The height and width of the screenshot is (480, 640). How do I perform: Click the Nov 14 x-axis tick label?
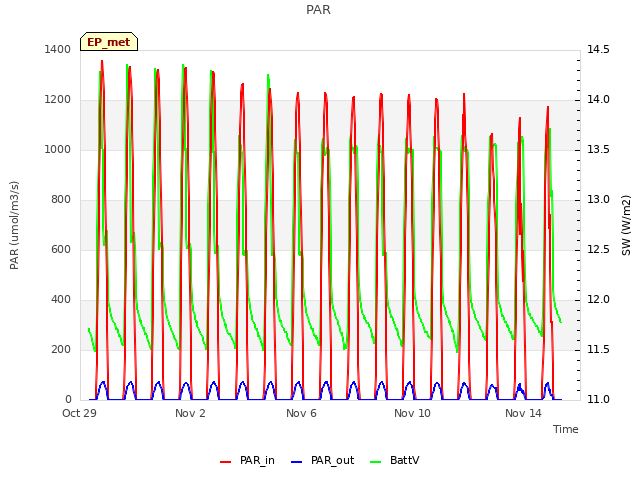523,413
